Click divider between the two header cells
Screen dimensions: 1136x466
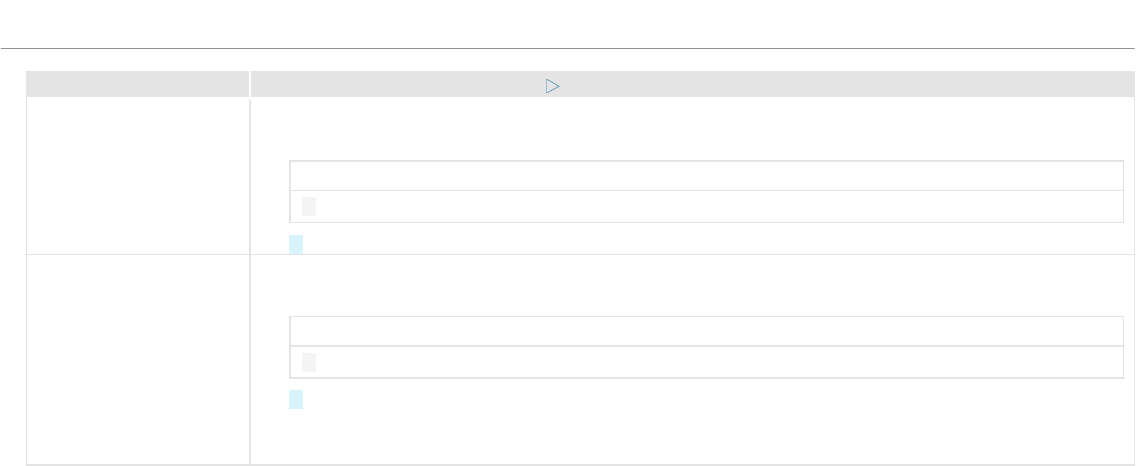pyautogui.click(x=250, y=83)
